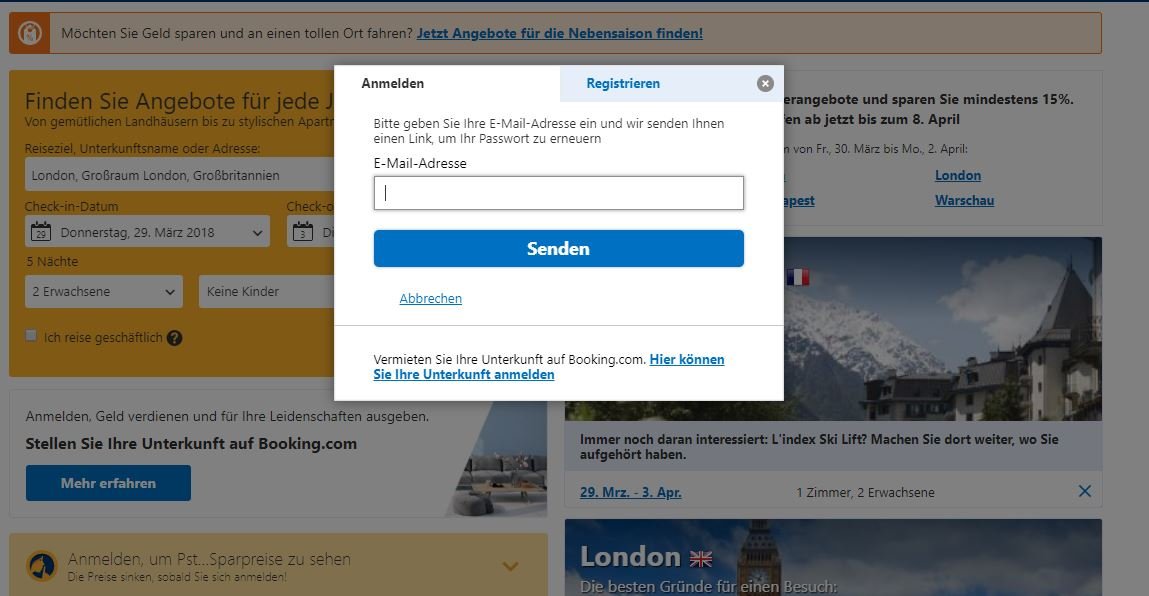Screen dimensions: 1149x596
Task: Select the Anmelden tab
Action: 394,83
